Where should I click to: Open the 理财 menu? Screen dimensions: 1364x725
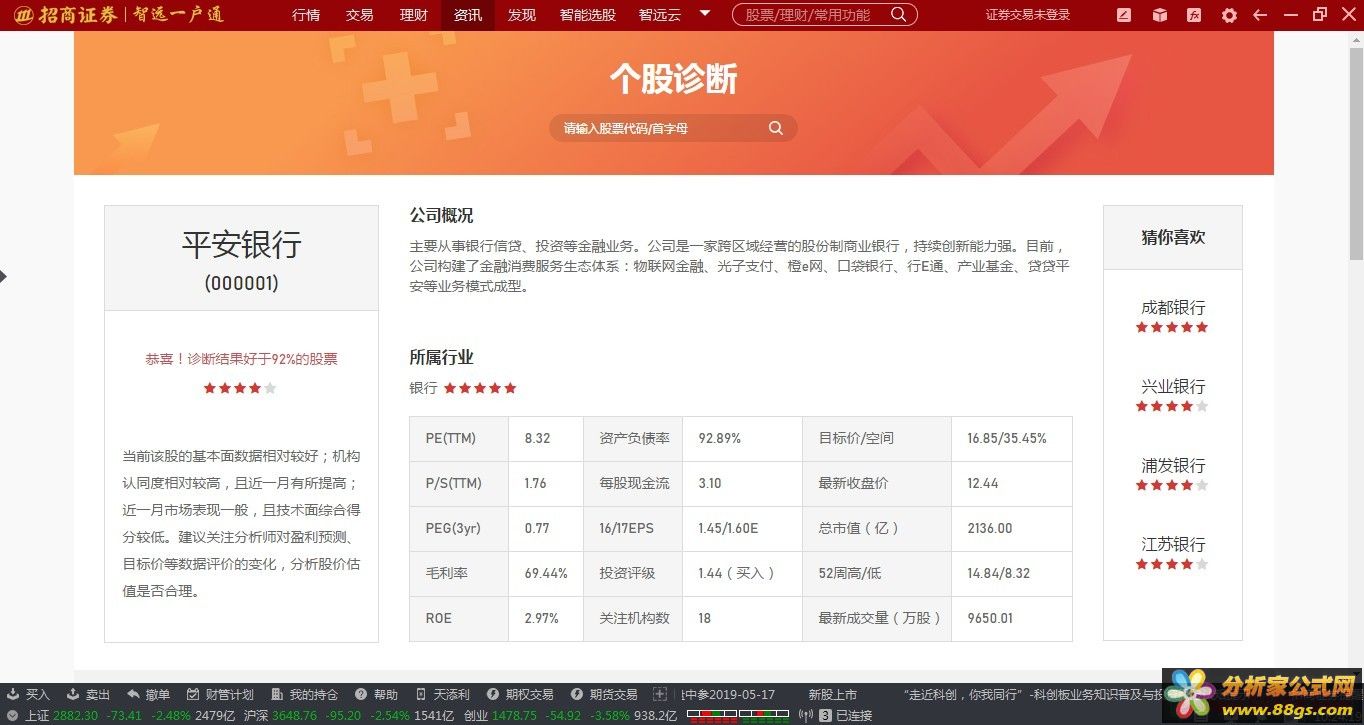[x=414, y=15]
